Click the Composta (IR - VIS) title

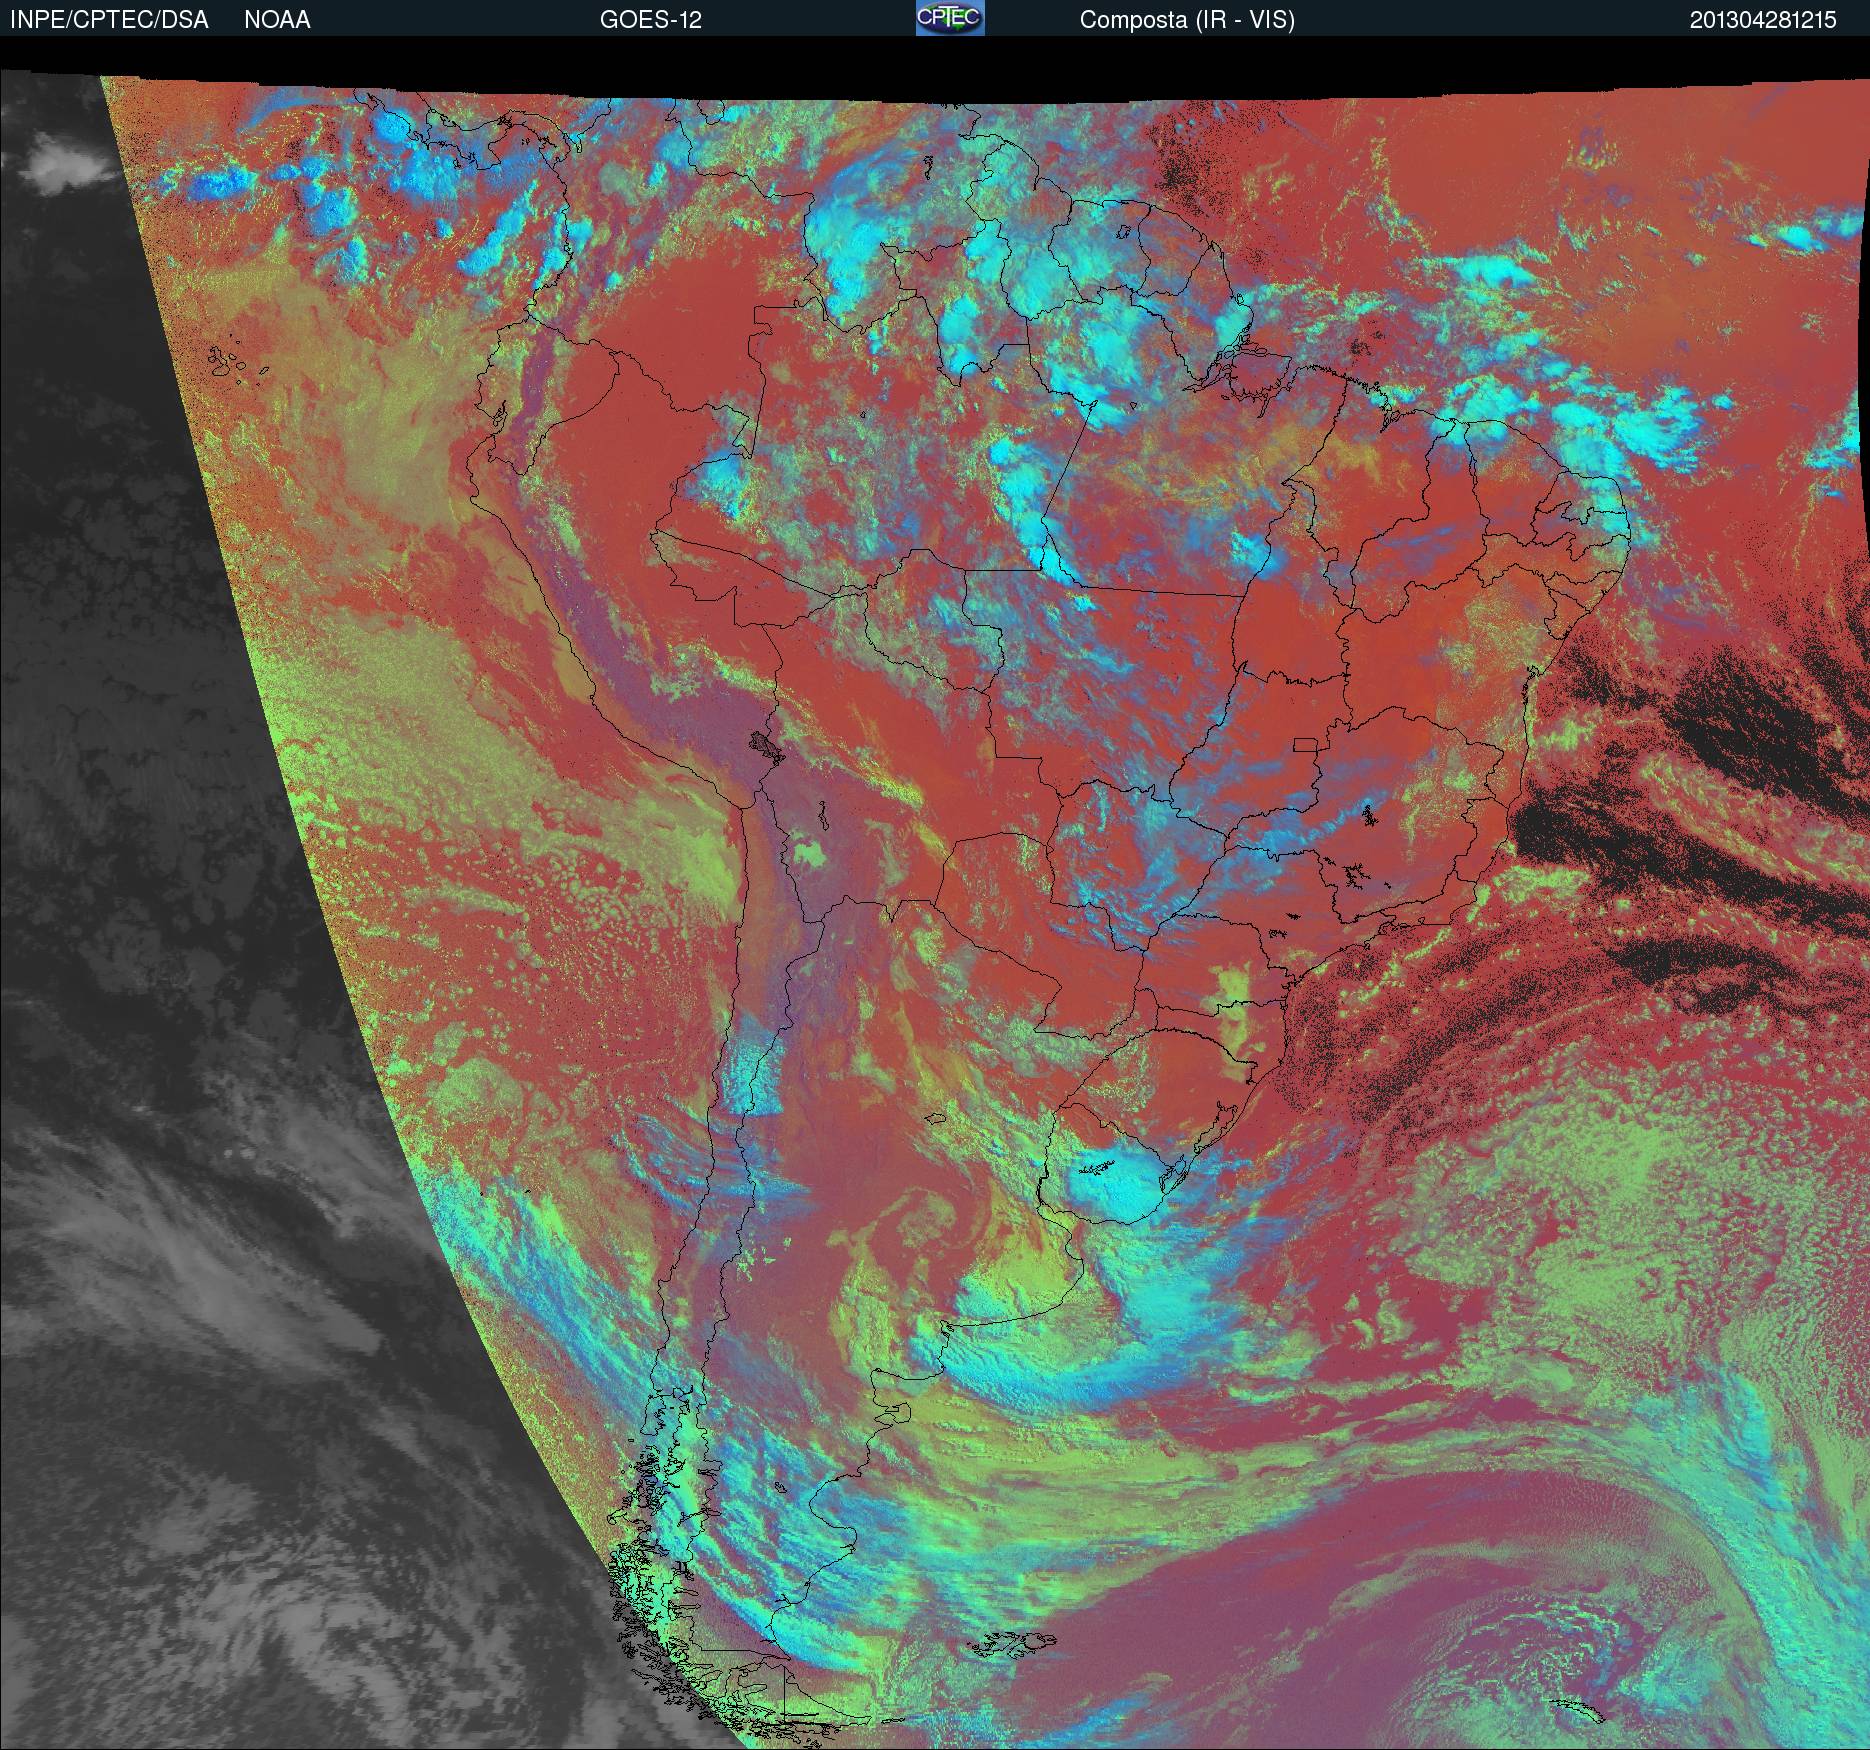tap(1187, 20)
